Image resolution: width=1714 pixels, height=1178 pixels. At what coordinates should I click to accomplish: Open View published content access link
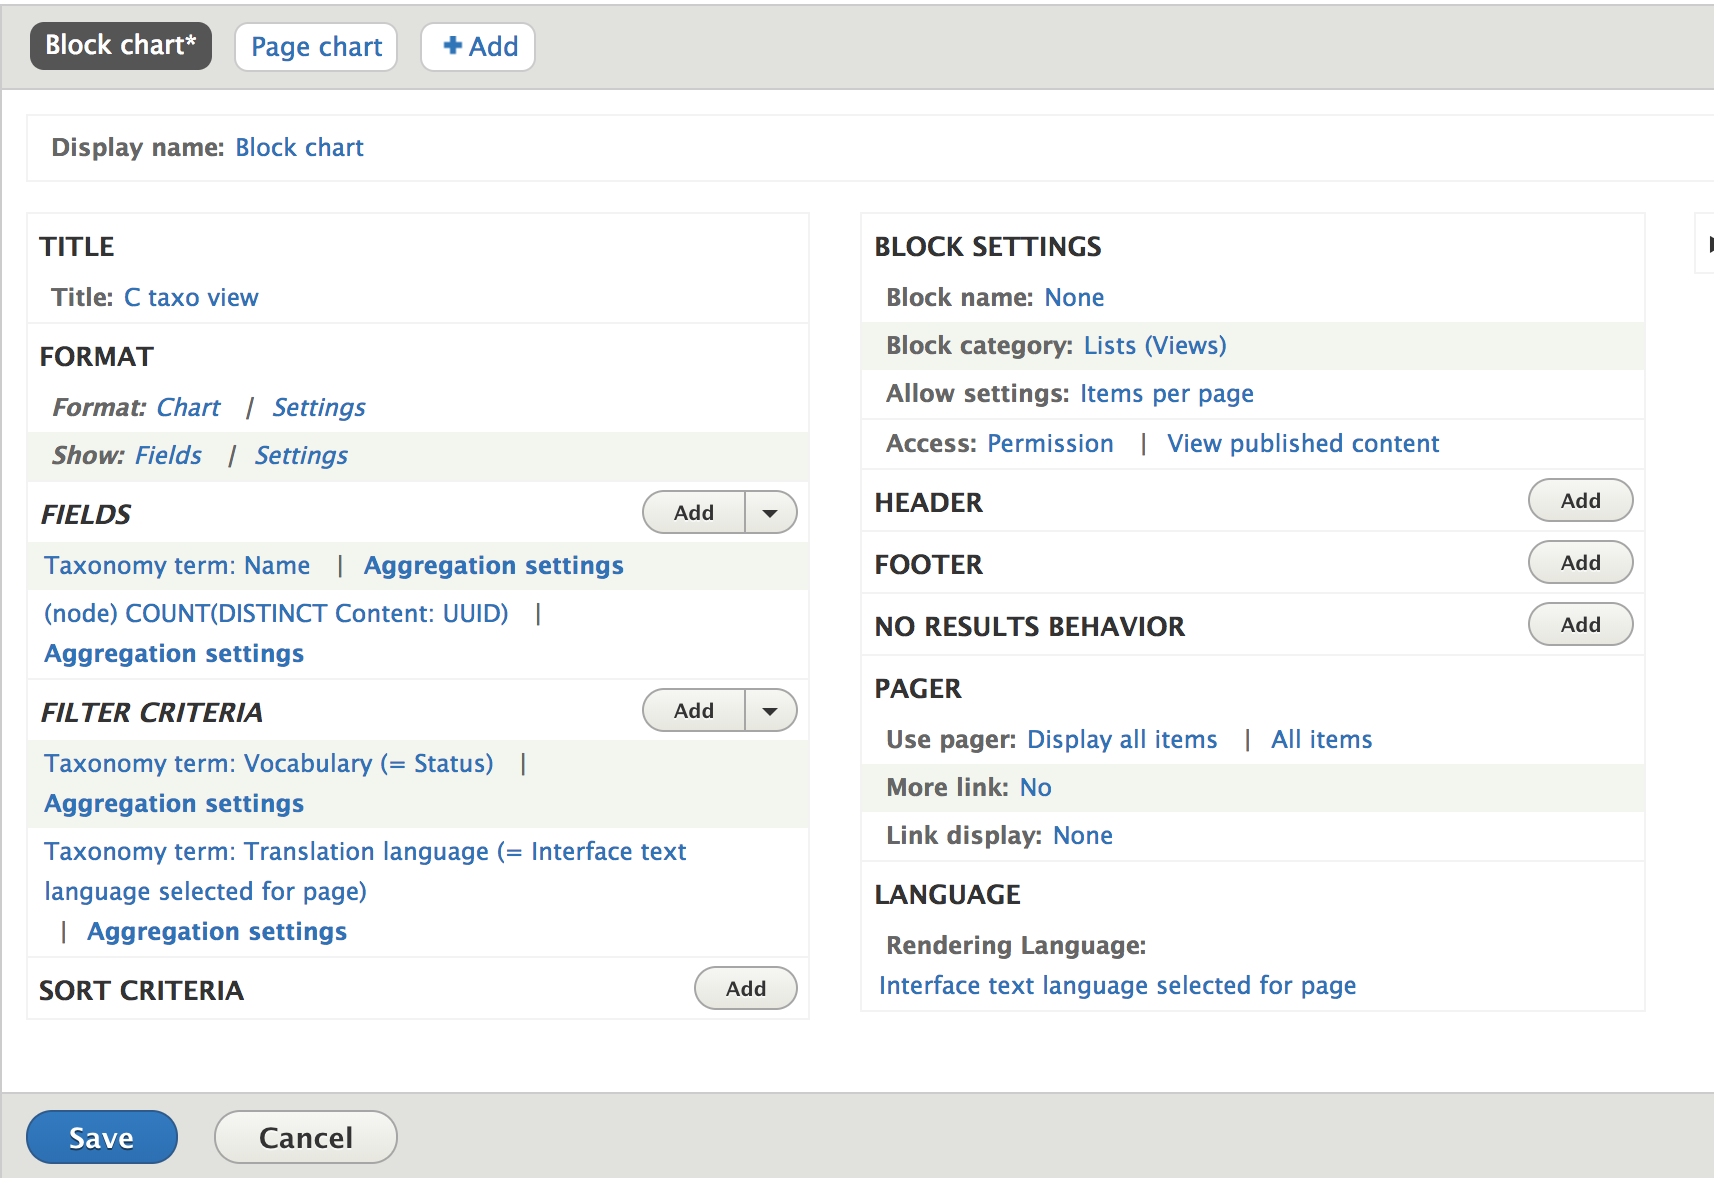1303,444
